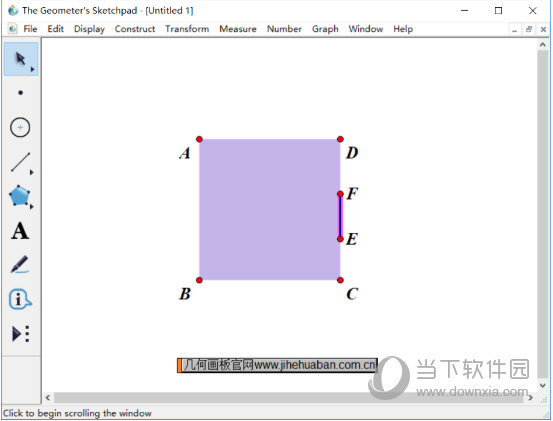
Task: Open the Construct menu
Action: click(135, 29)
